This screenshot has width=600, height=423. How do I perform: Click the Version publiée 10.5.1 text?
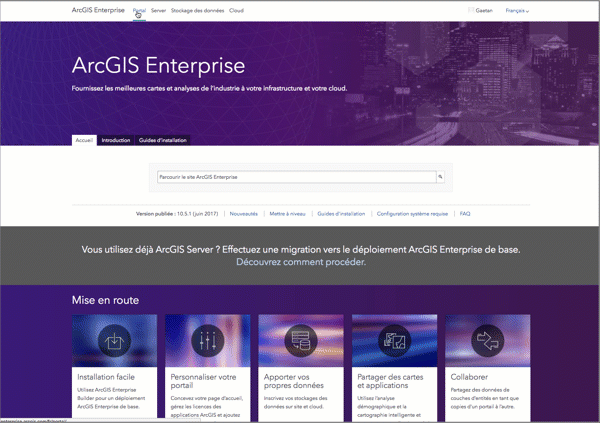[177, 214]
